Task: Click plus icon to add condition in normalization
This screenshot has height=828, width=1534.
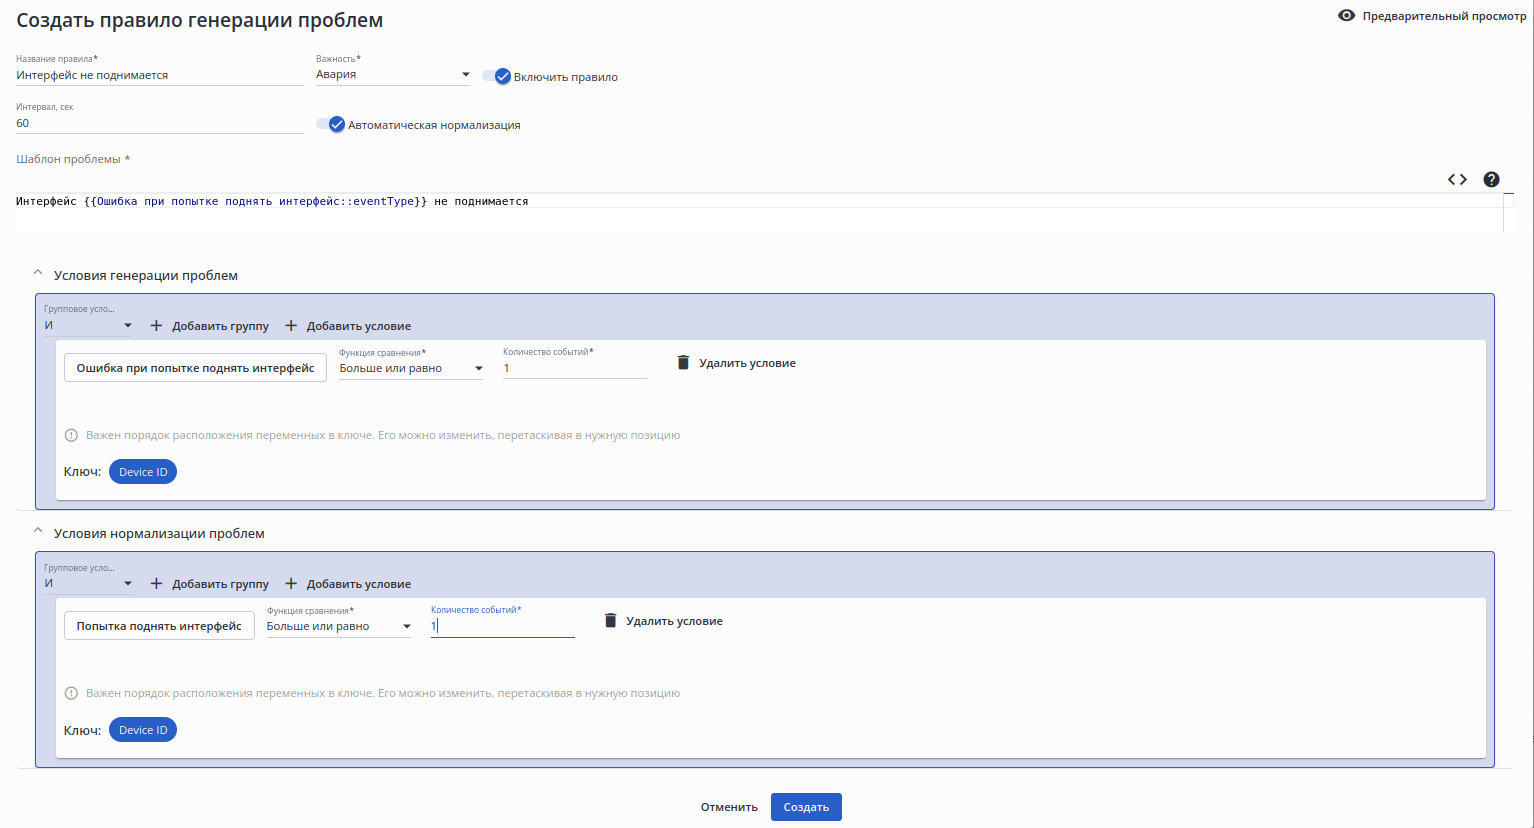Action: (x=291, y=584)
